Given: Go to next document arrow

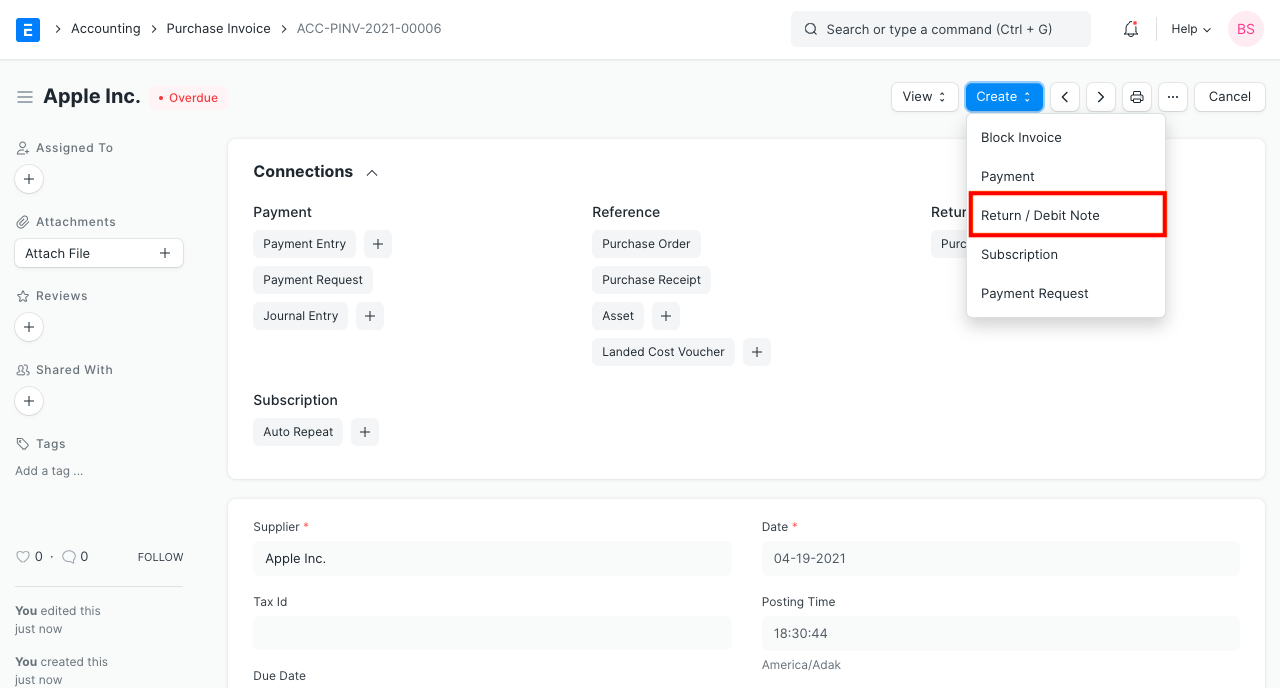Looking at the screenshot, I should click(1101, 97).
